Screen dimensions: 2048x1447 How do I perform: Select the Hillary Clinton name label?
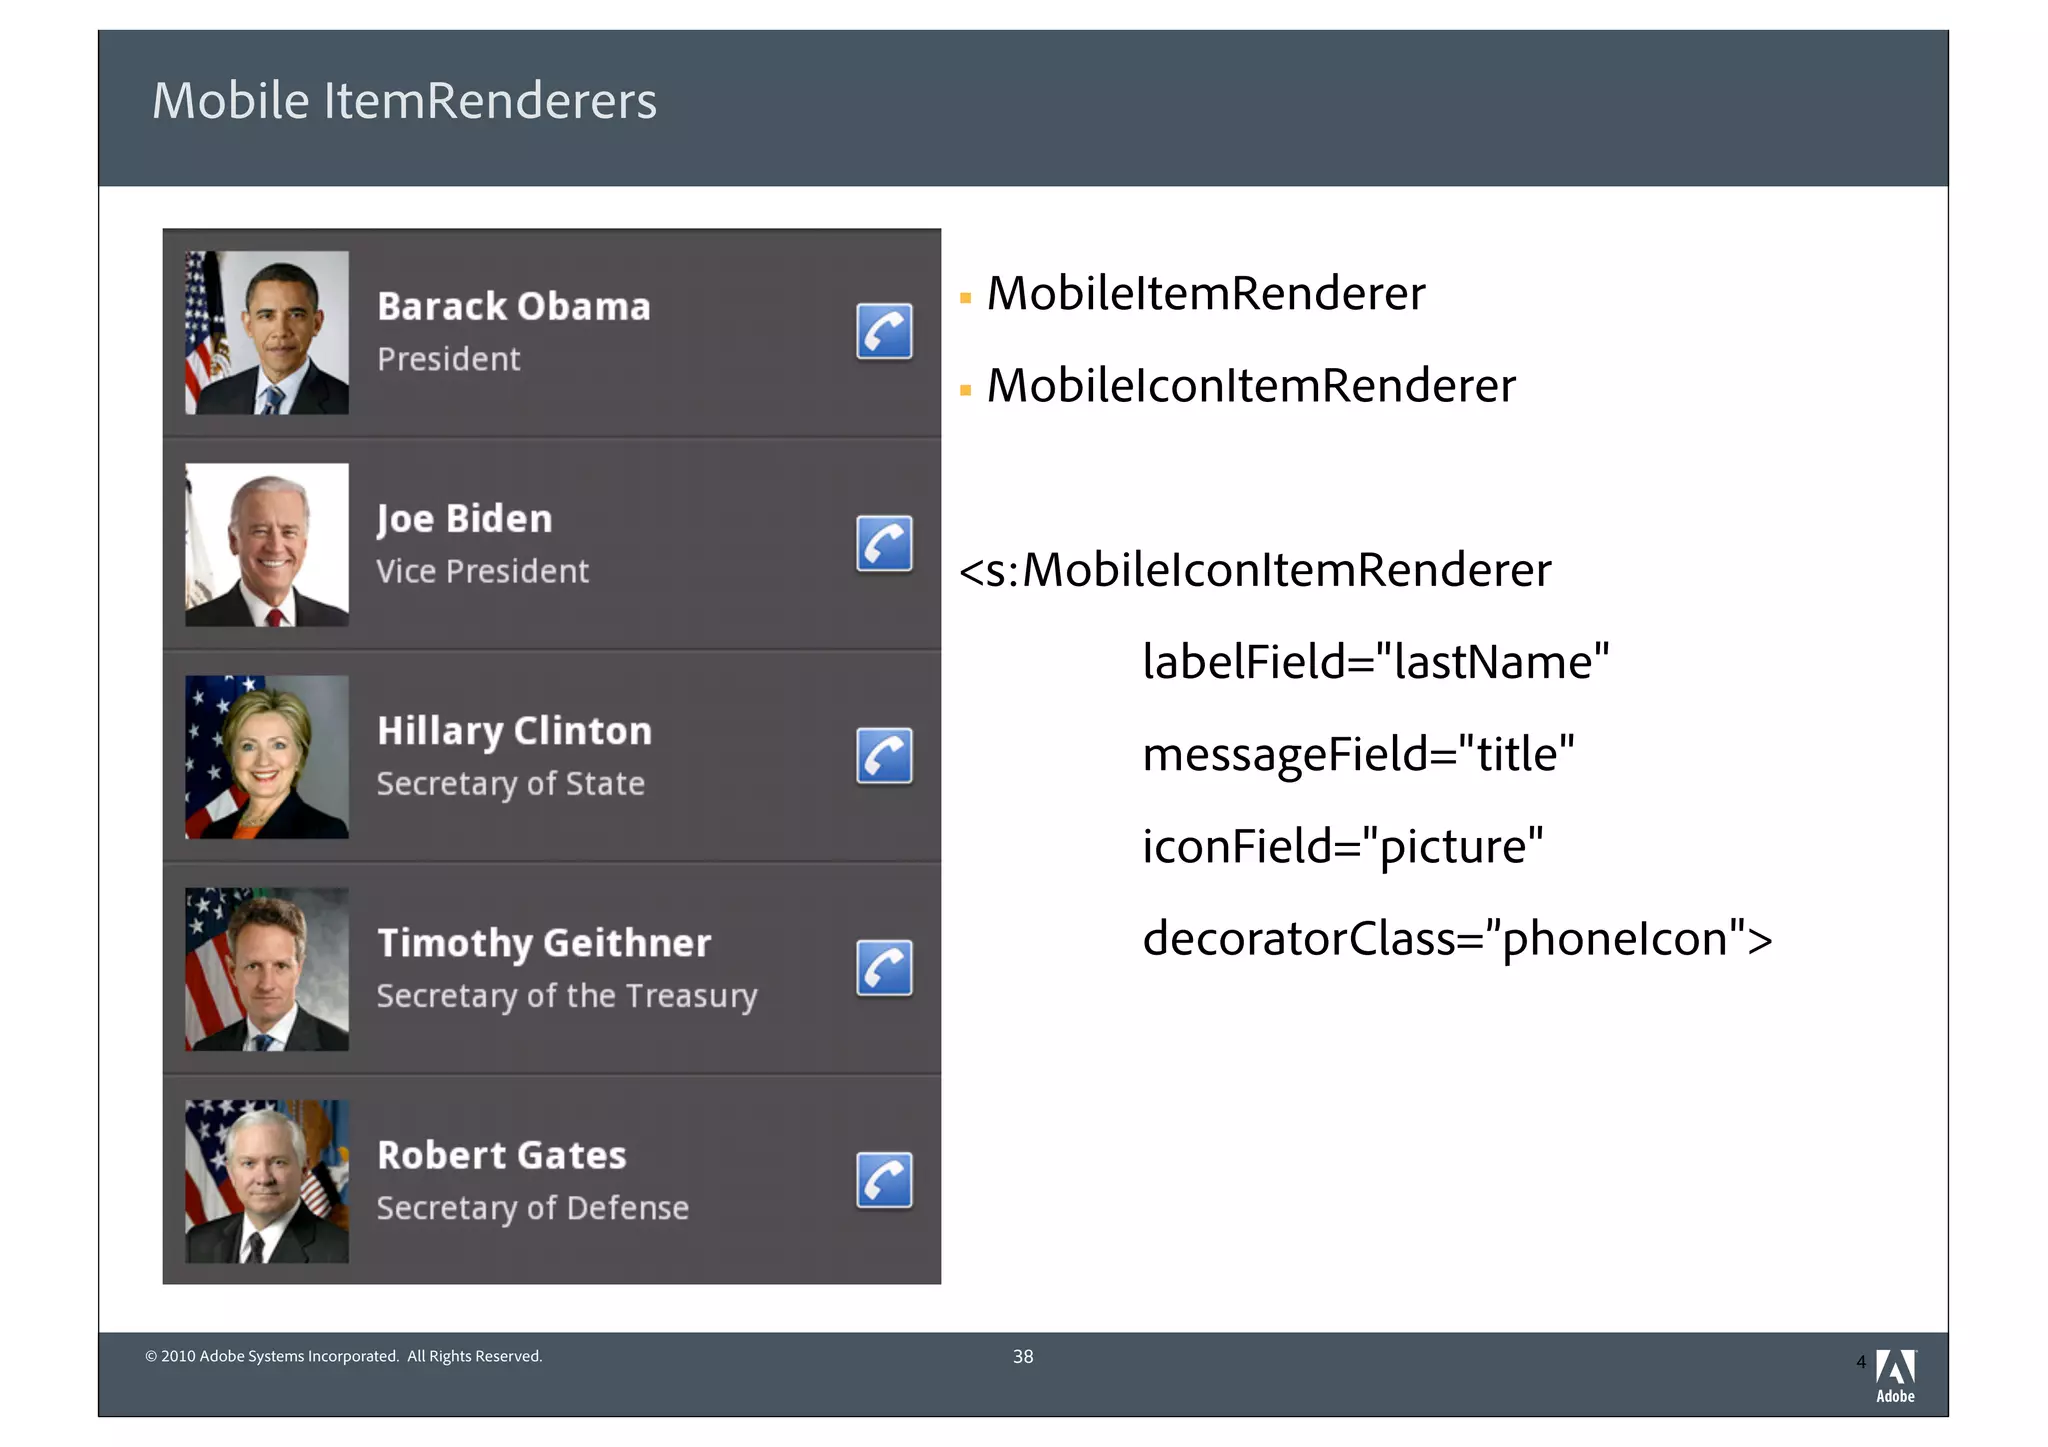tap(514, 731)
